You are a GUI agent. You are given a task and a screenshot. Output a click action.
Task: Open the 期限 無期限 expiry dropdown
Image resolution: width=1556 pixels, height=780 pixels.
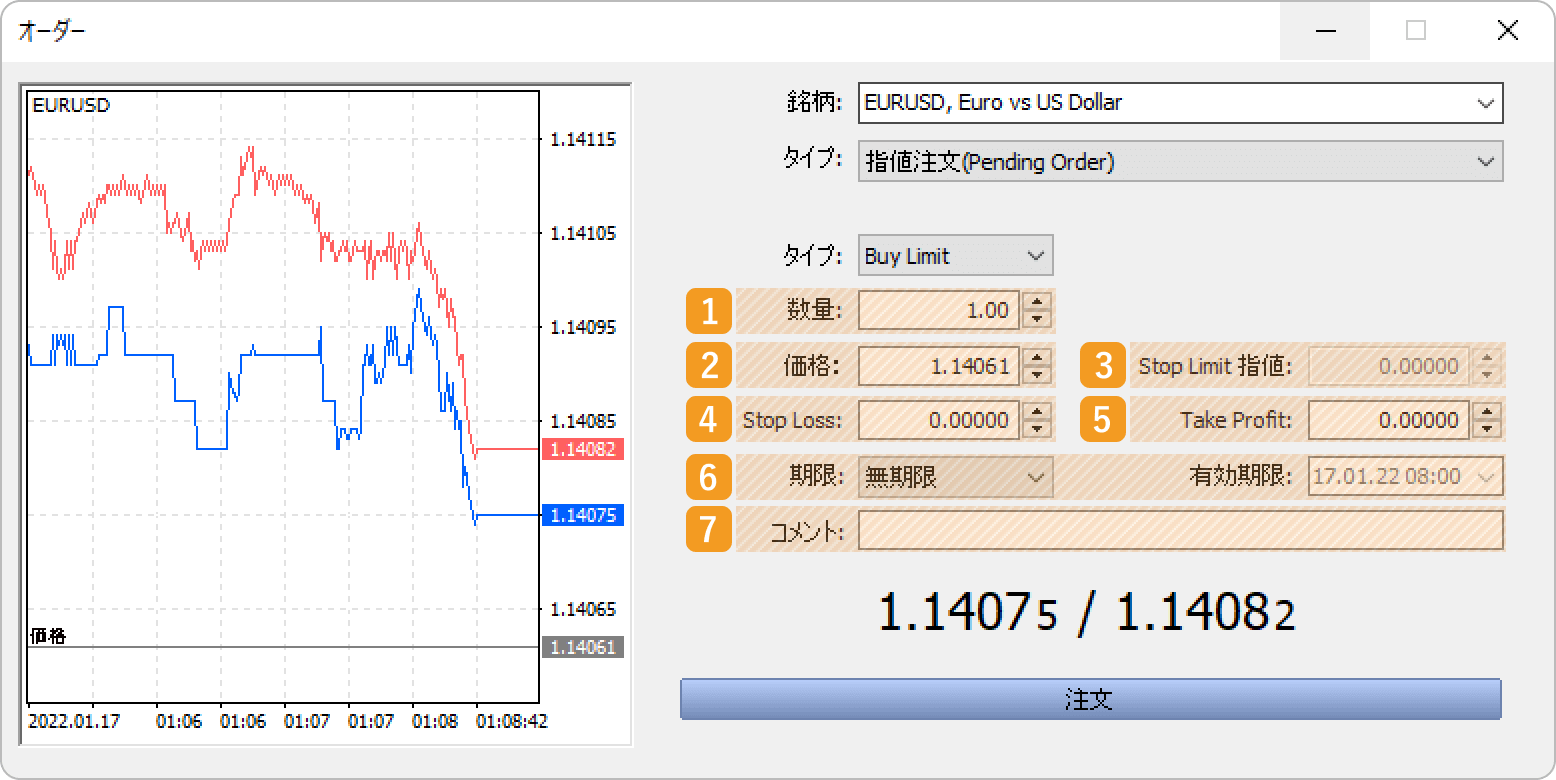pos(955,477)
